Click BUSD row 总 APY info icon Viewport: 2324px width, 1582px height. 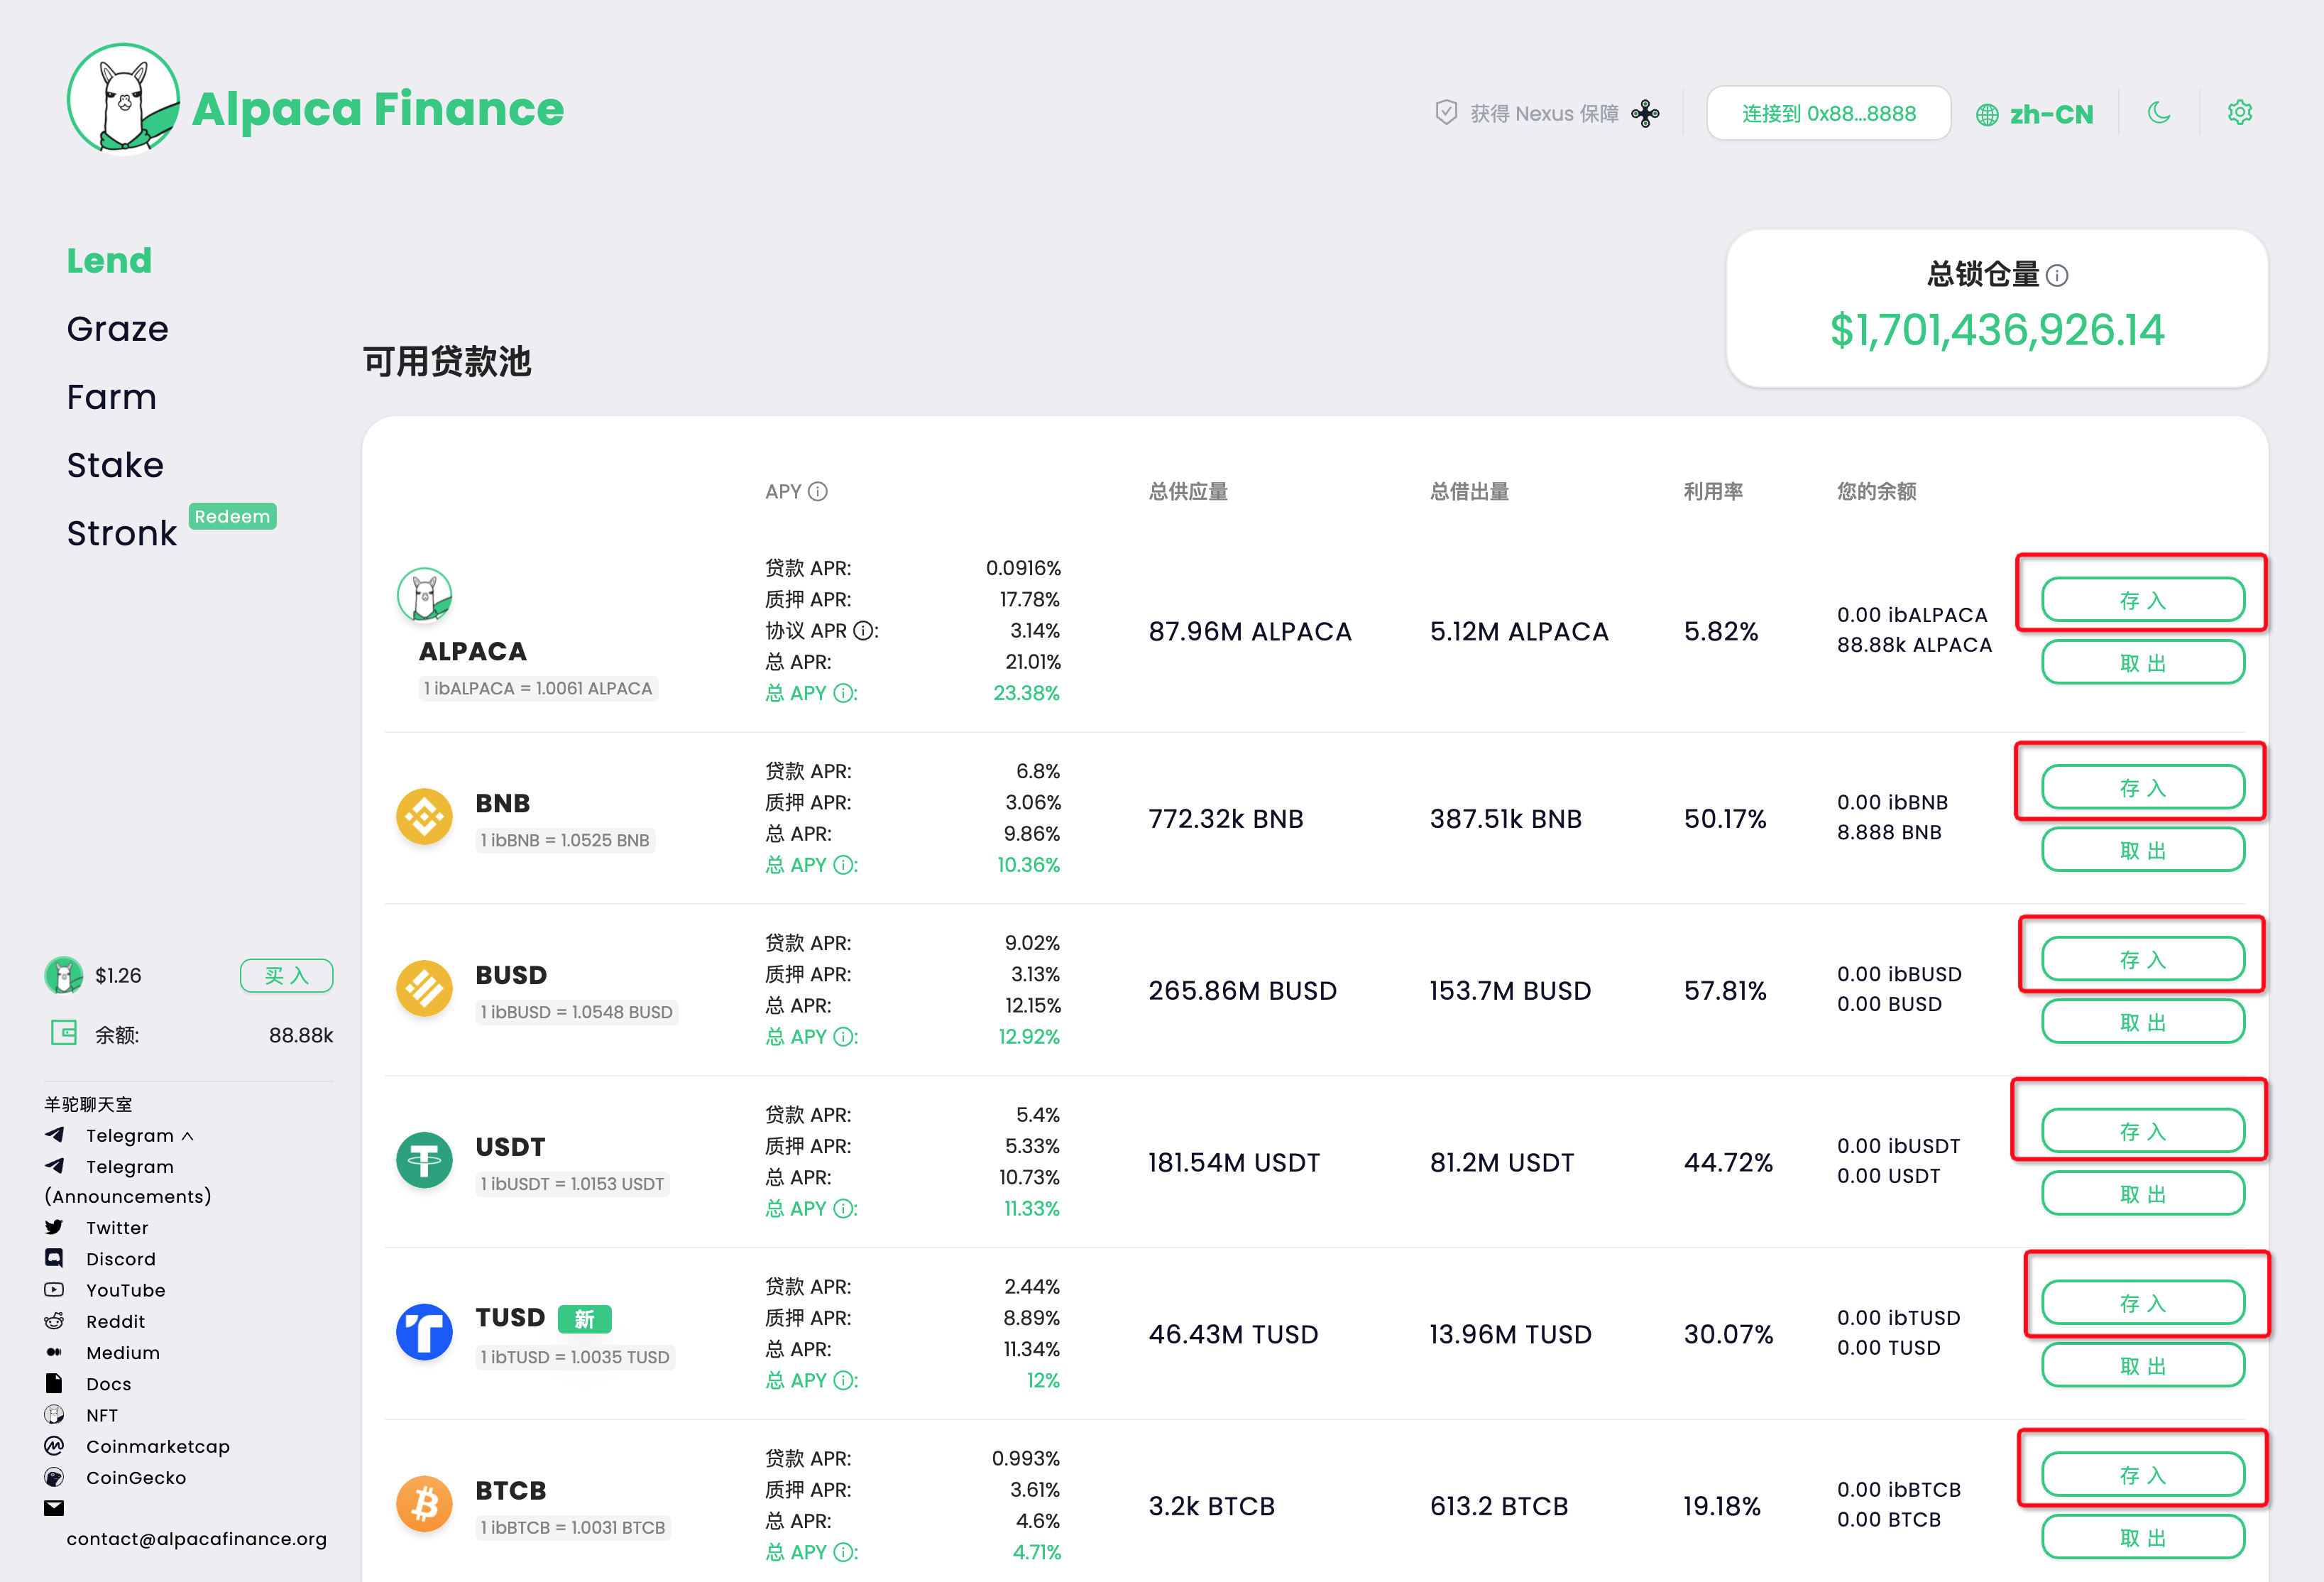844,1037
